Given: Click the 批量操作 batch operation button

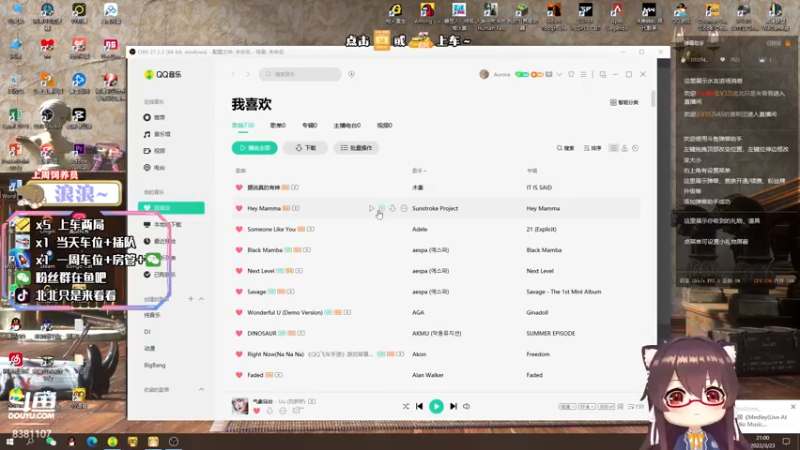Looking at the screenshot, I should (x=356, y=148).
